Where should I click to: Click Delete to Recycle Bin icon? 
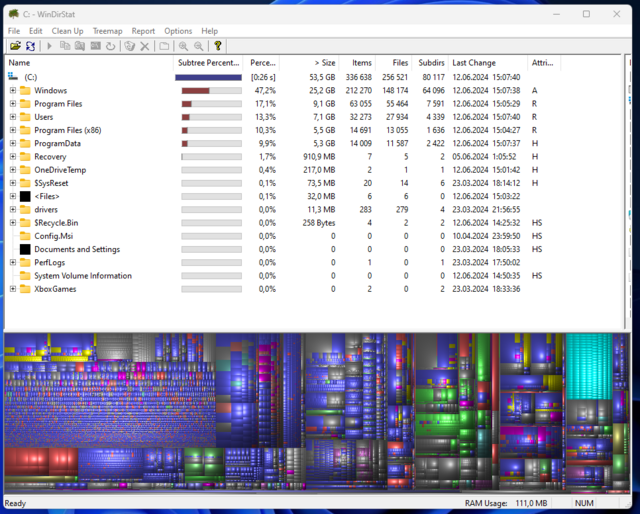pyautogui.click(x=129, y=46)
